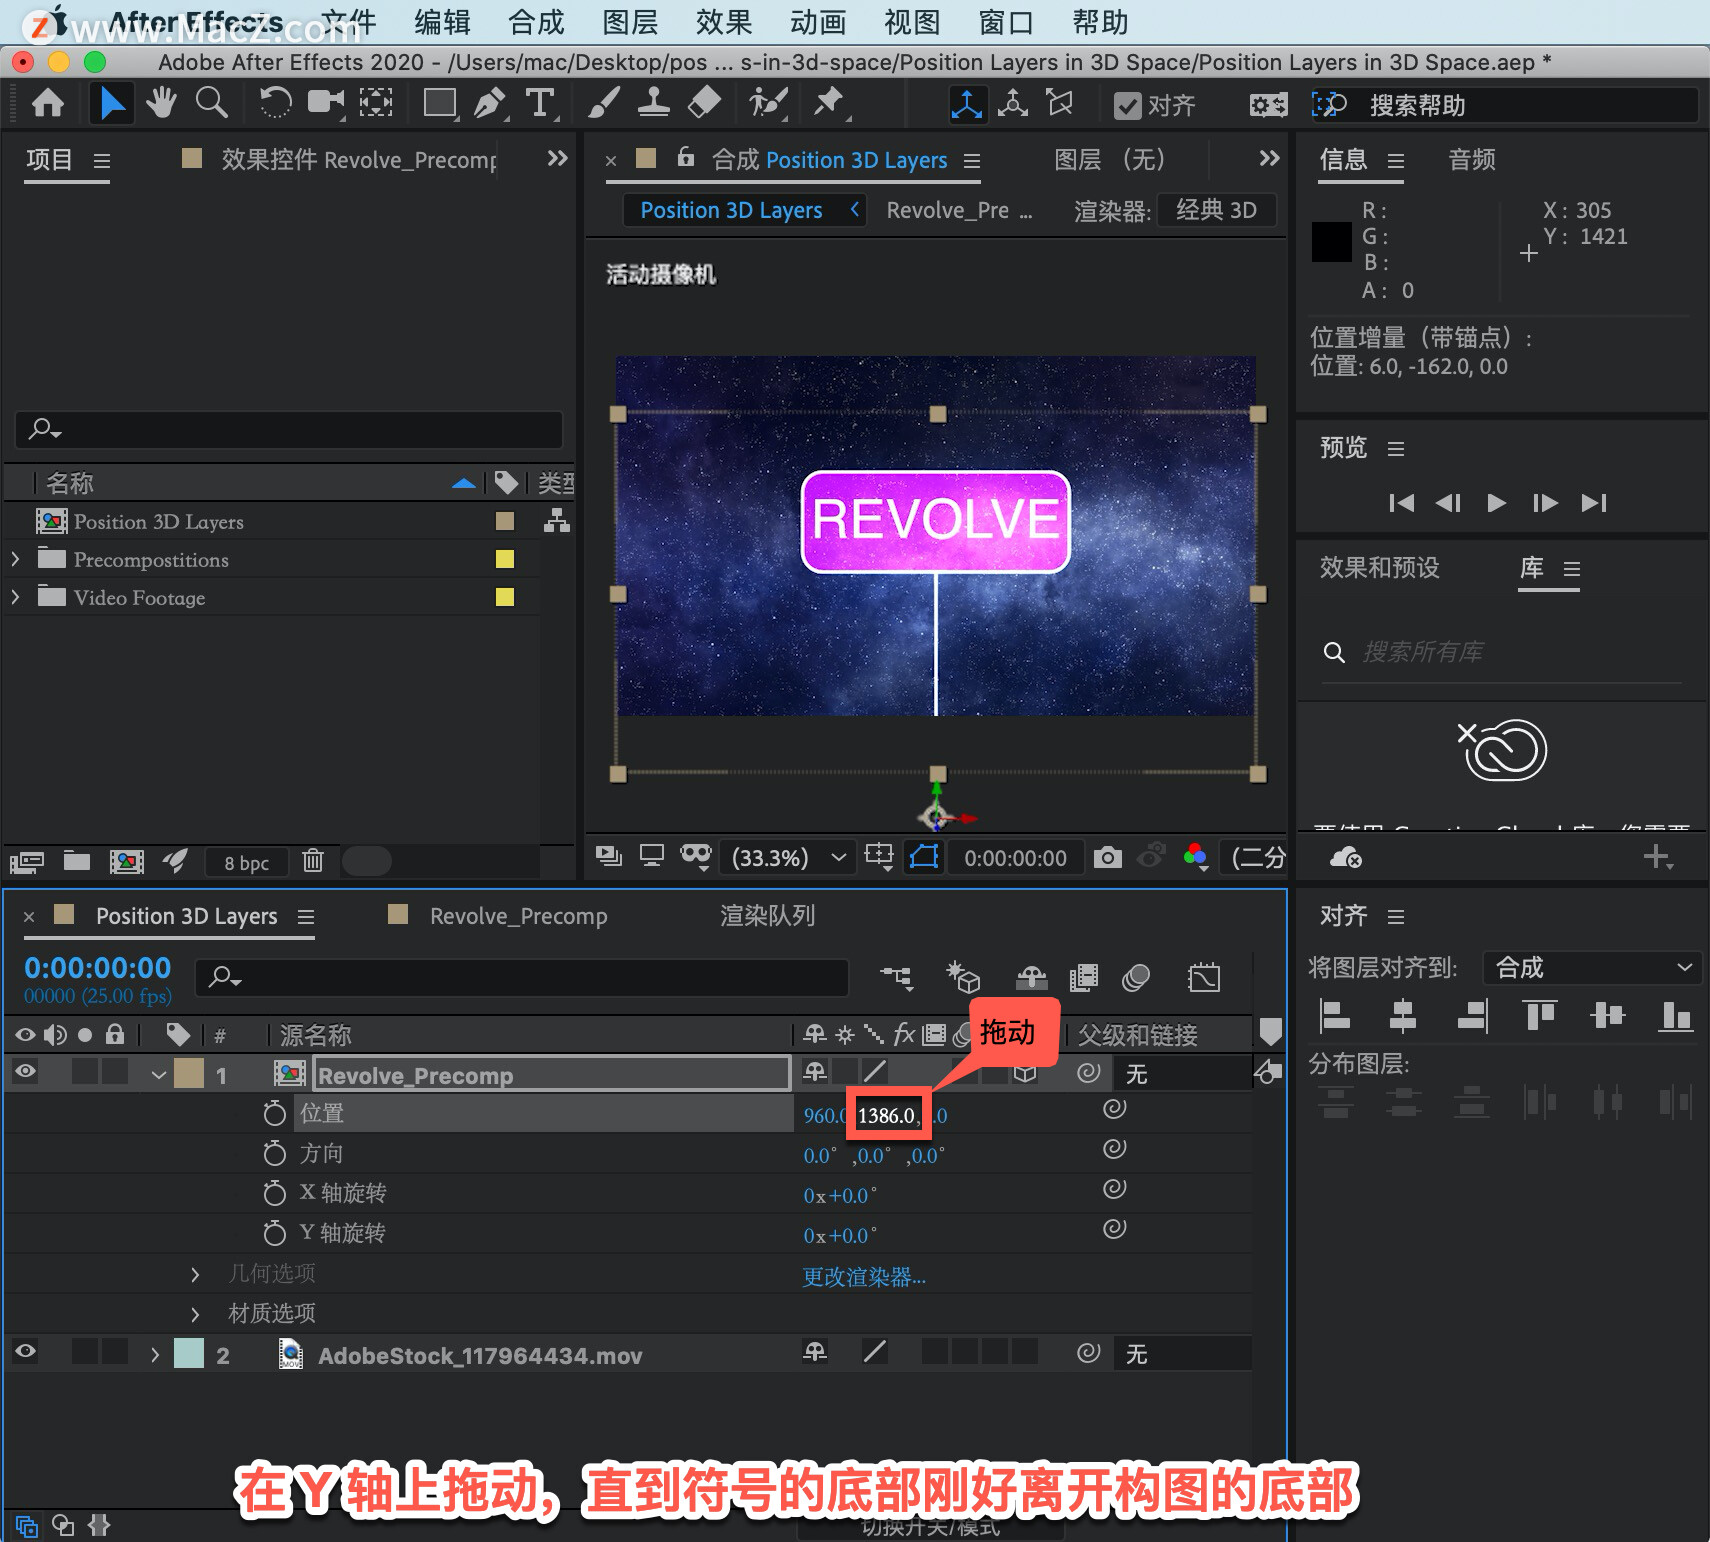Open the composition flowchart icon in timeline
The width and height of the screenshot is (1710, 1542).
tap(896, 977)
